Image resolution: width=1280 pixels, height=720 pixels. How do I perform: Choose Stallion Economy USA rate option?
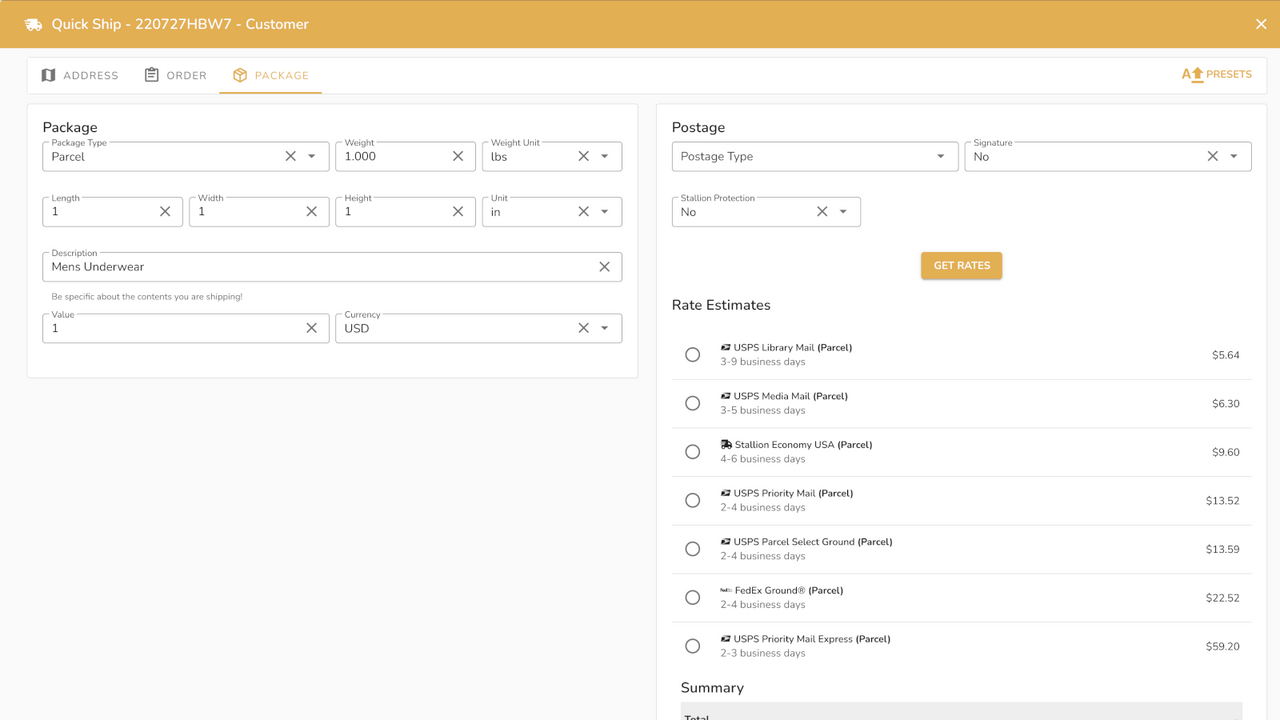(x=692, y=452)
